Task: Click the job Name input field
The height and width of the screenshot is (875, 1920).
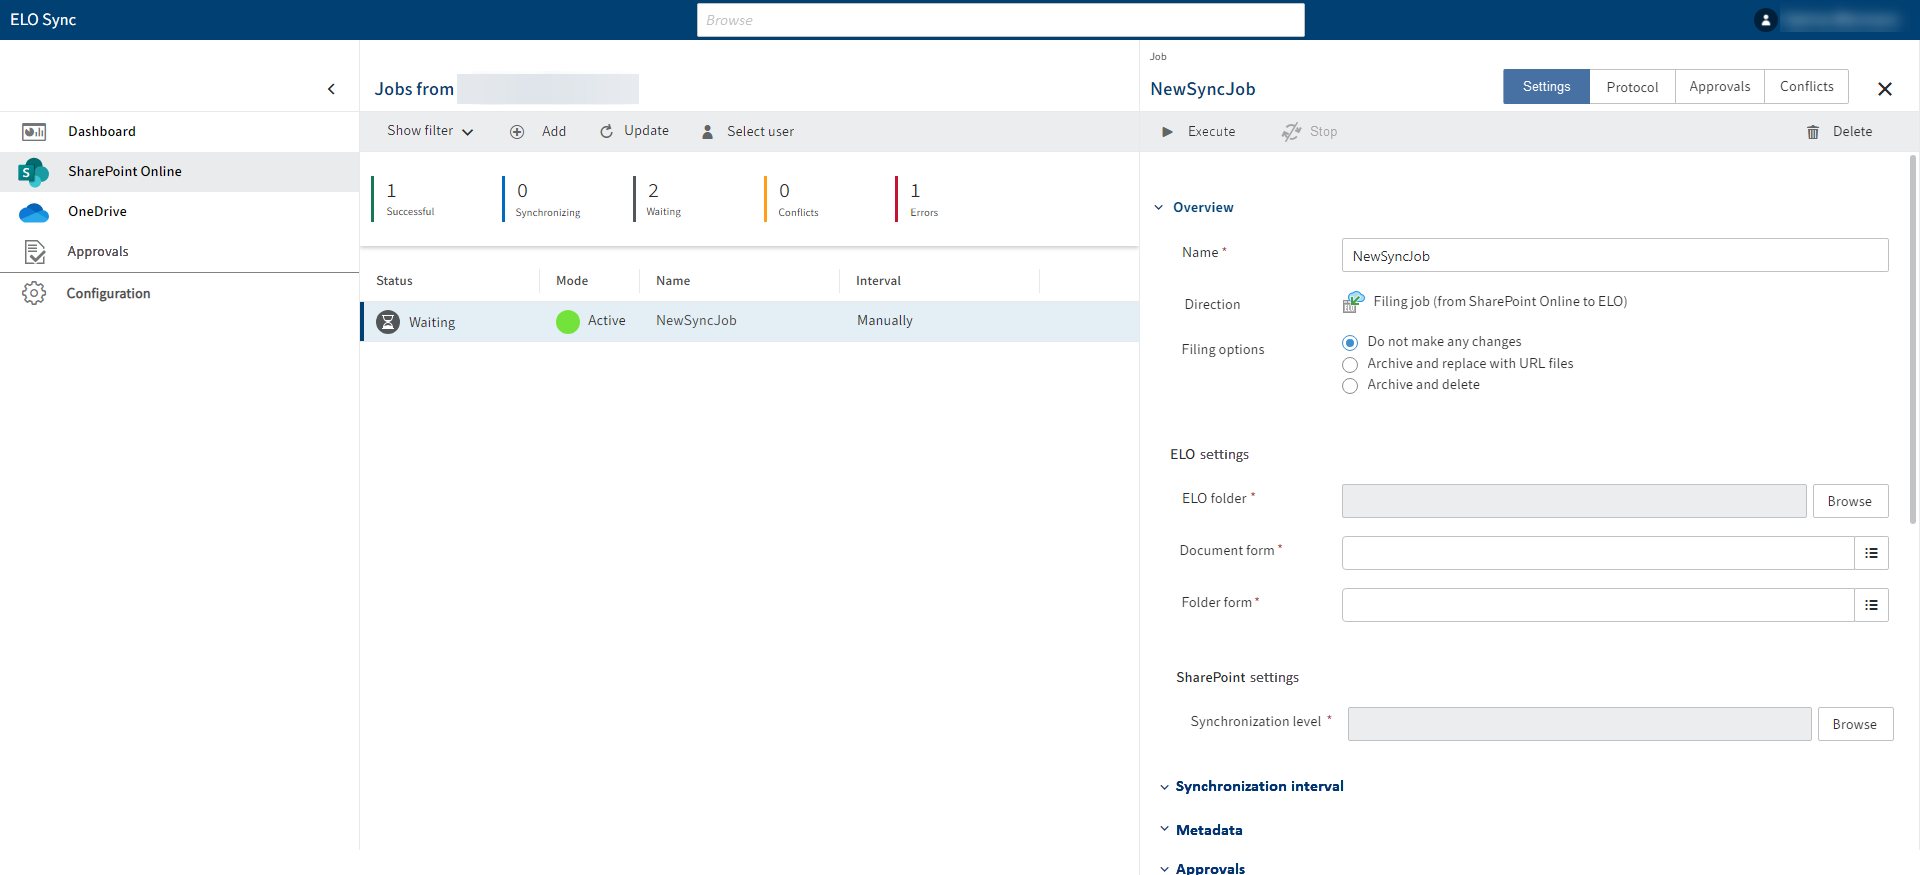Action: (x=1615, y=255)
